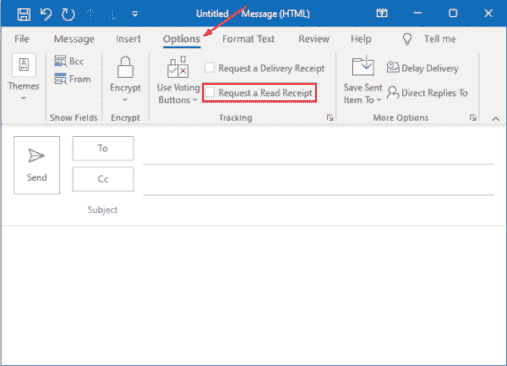Click the To recipients field

[x=318, y=150]
